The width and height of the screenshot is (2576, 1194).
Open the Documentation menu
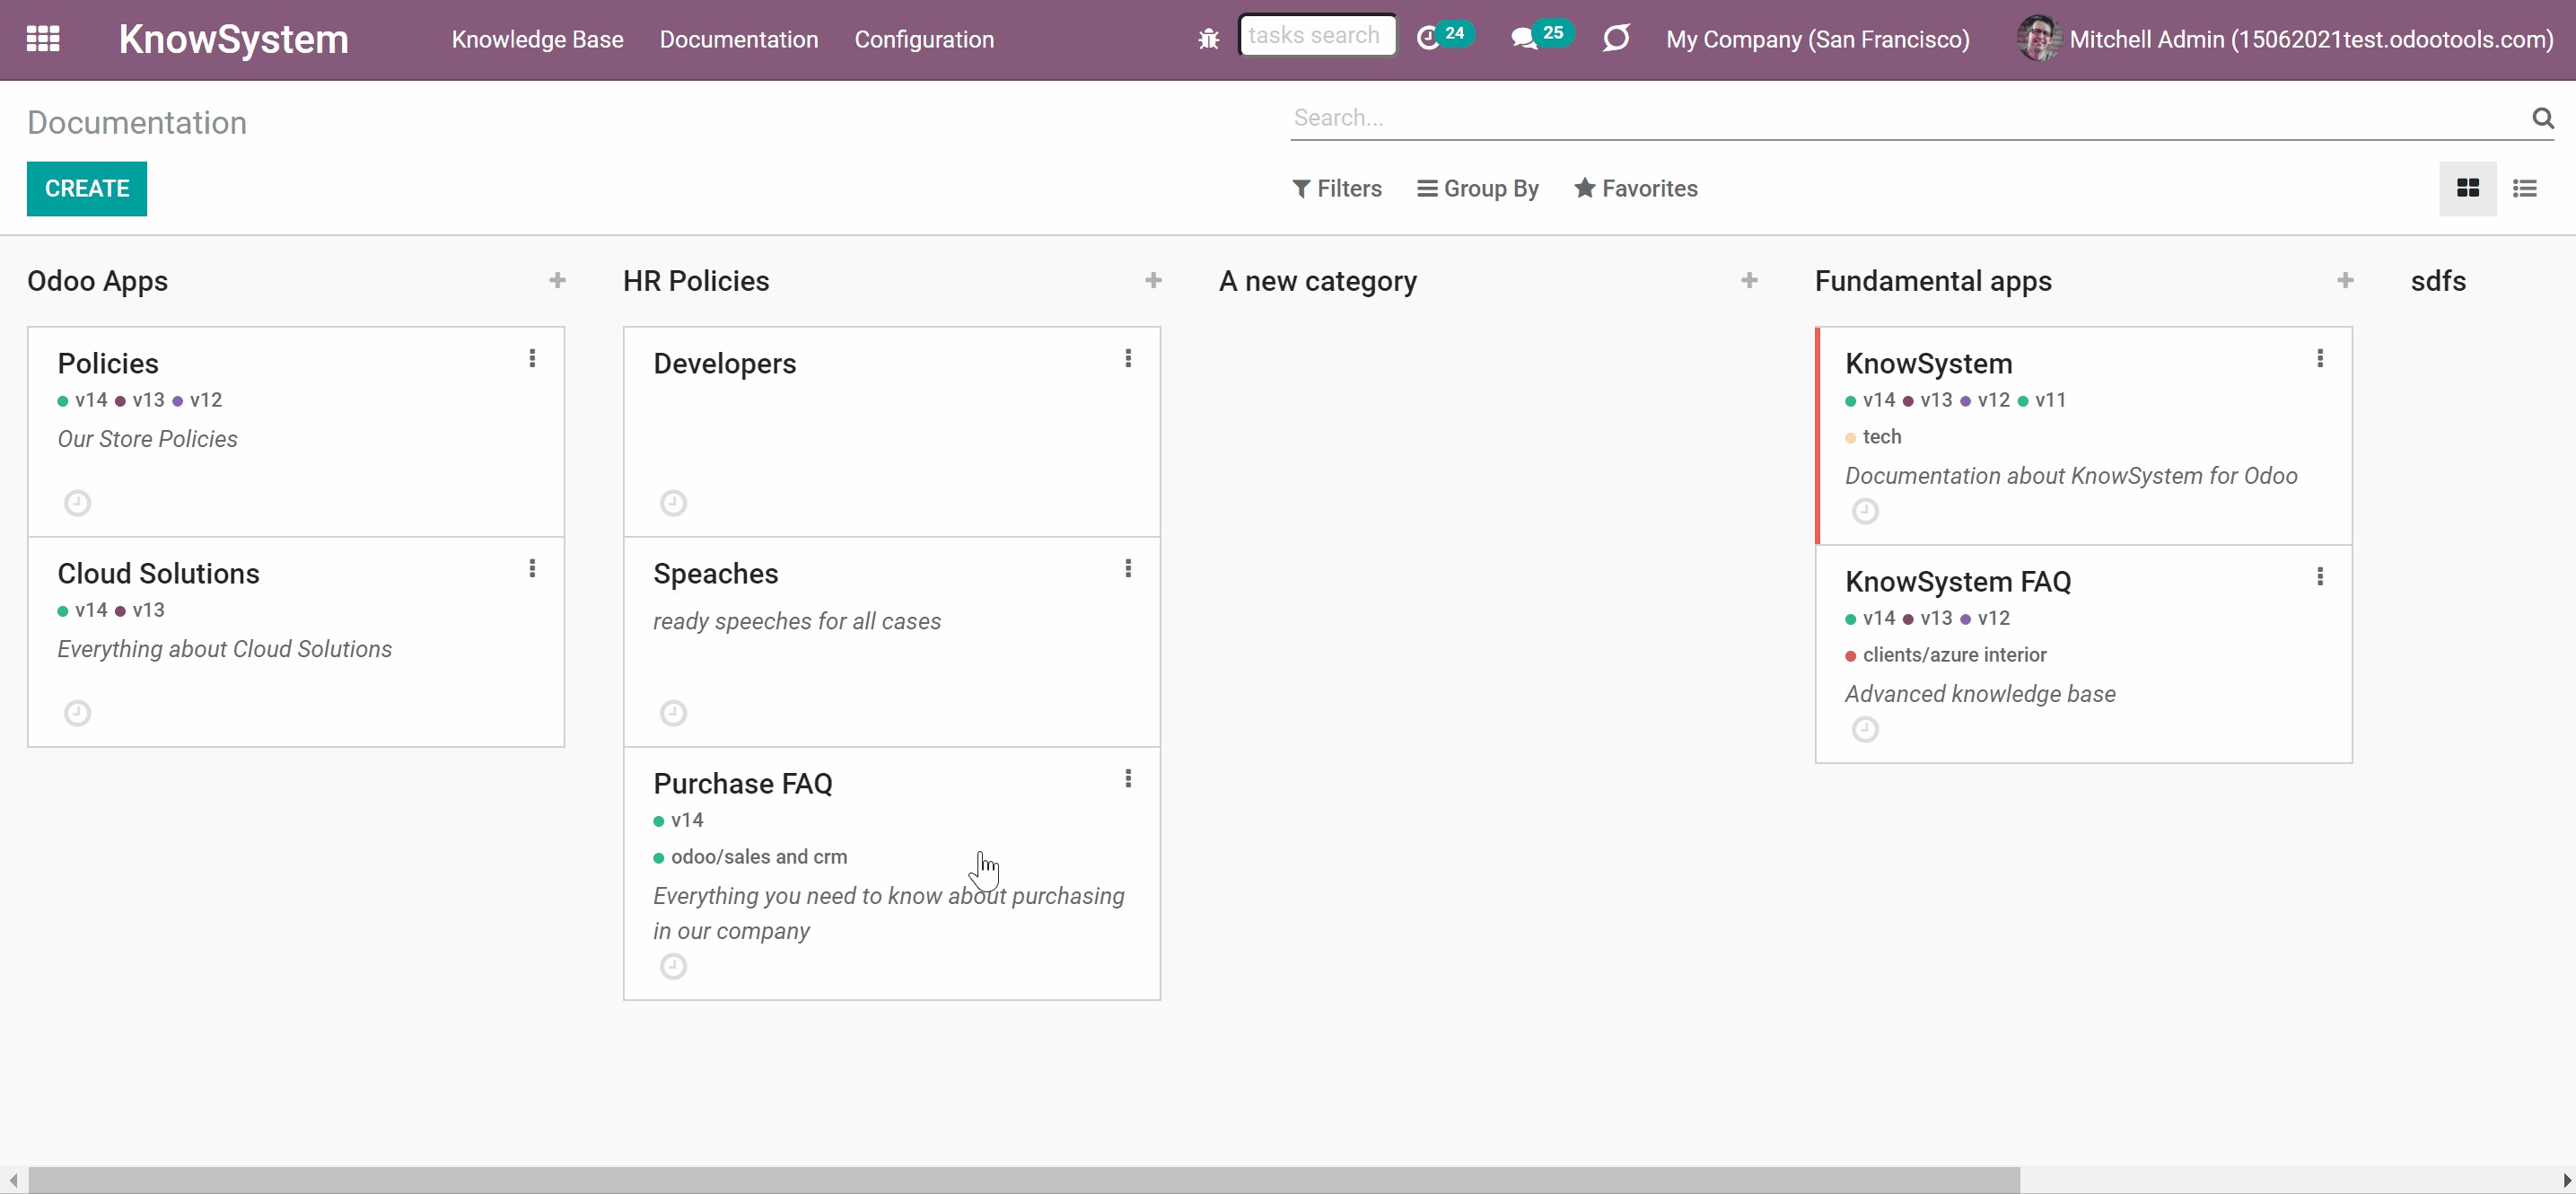point(739,39)
